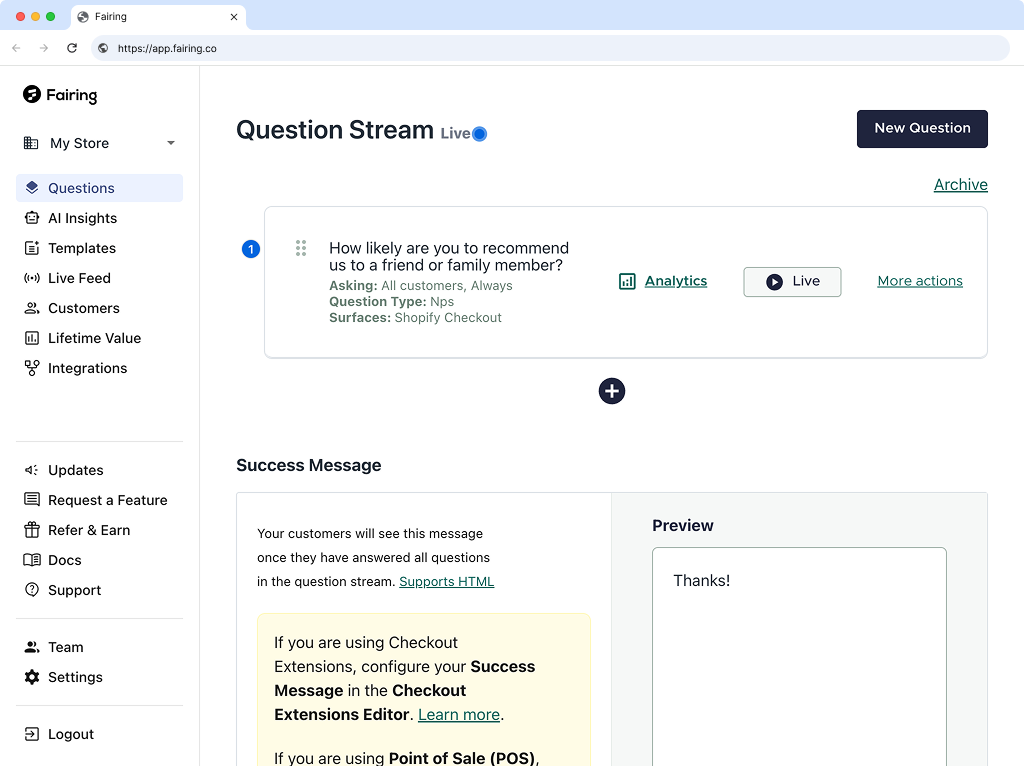Open AI Insights from the sidebar

pos(80,218)
